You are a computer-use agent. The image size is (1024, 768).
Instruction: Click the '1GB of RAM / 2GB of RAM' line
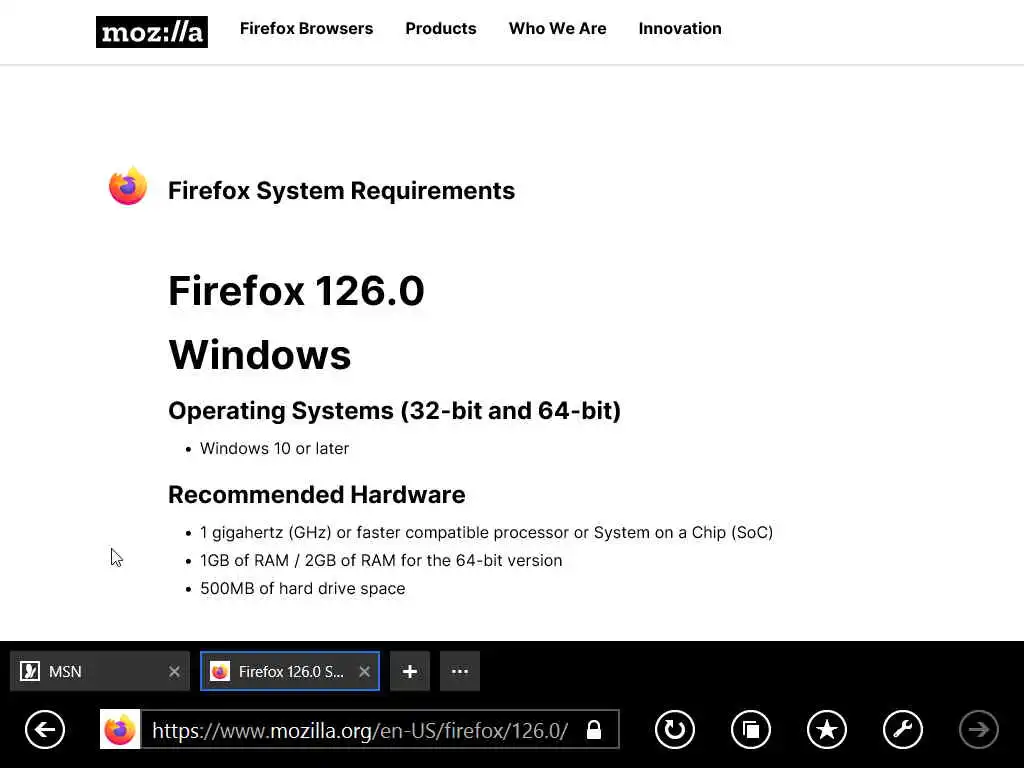(x=381, y=560)
